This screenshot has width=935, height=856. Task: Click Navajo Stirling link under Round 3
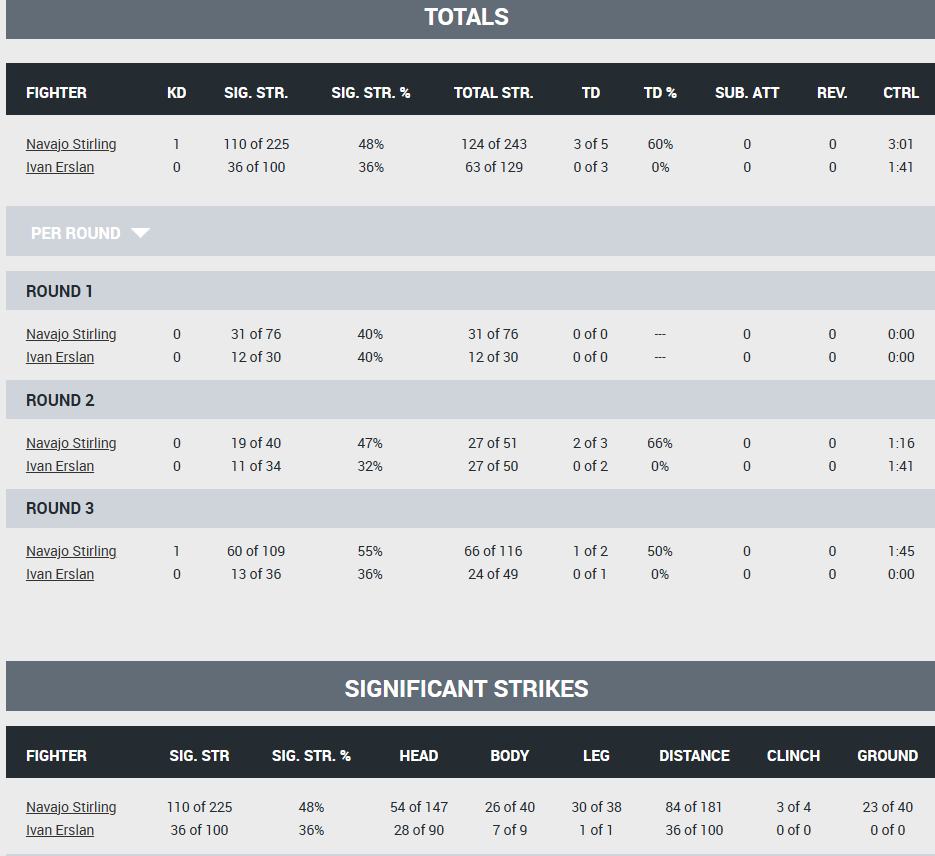71,551
